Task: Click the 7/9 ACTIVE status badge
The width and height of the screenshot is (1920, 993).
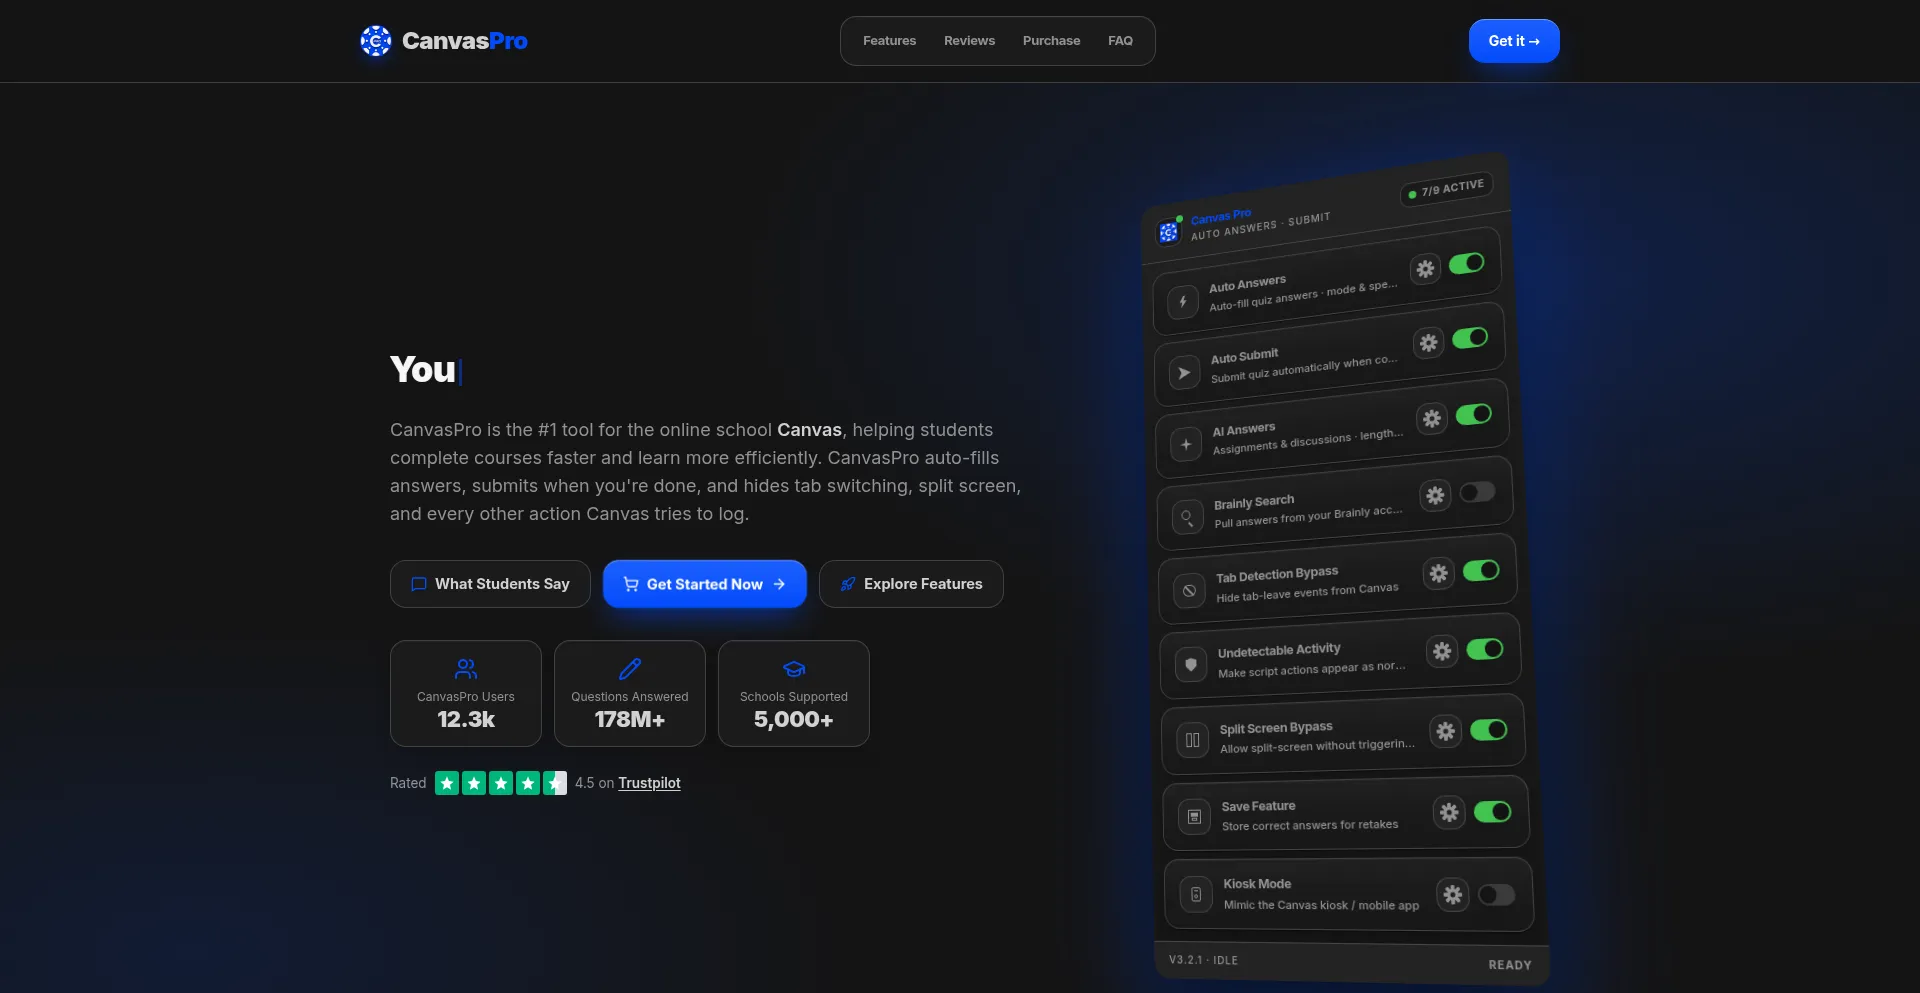Action: 1447,188
